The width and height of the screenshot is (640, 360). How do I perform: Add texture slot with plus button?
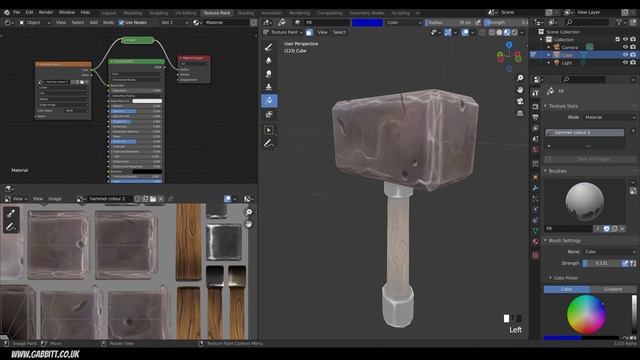tap(633, 131)
